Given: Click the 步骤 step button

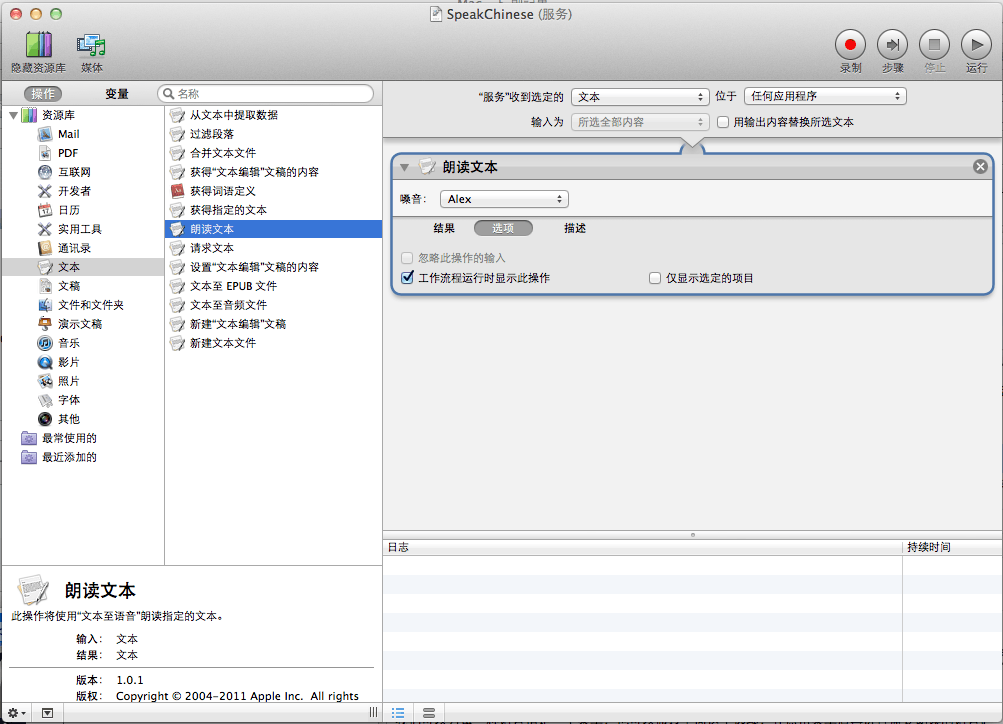Looking at the screenshot, I should click(x=892, y=45).
